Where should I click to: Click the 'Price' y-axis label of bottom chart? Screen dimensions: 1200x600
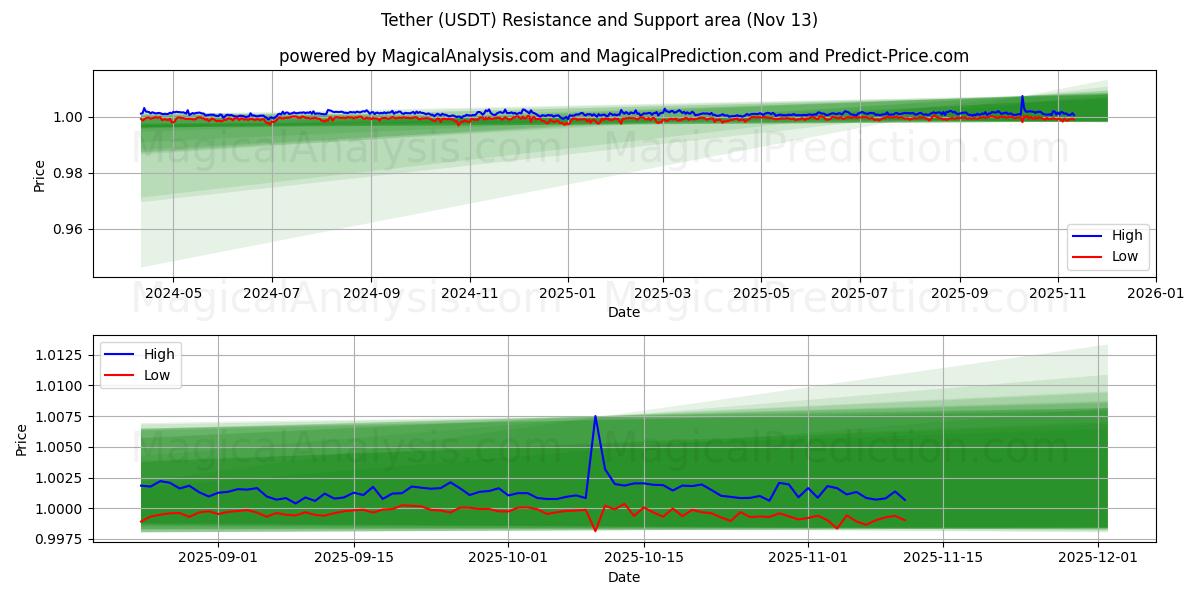(x=22, y=439)
